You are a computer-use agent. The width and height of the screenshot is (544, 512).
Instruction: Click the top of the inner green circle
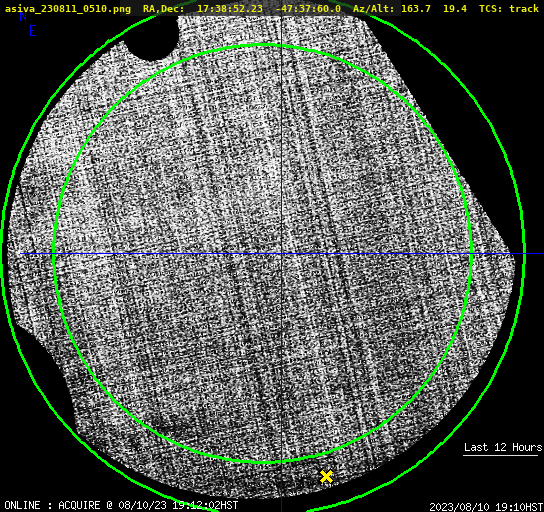[x=264, y=45]
